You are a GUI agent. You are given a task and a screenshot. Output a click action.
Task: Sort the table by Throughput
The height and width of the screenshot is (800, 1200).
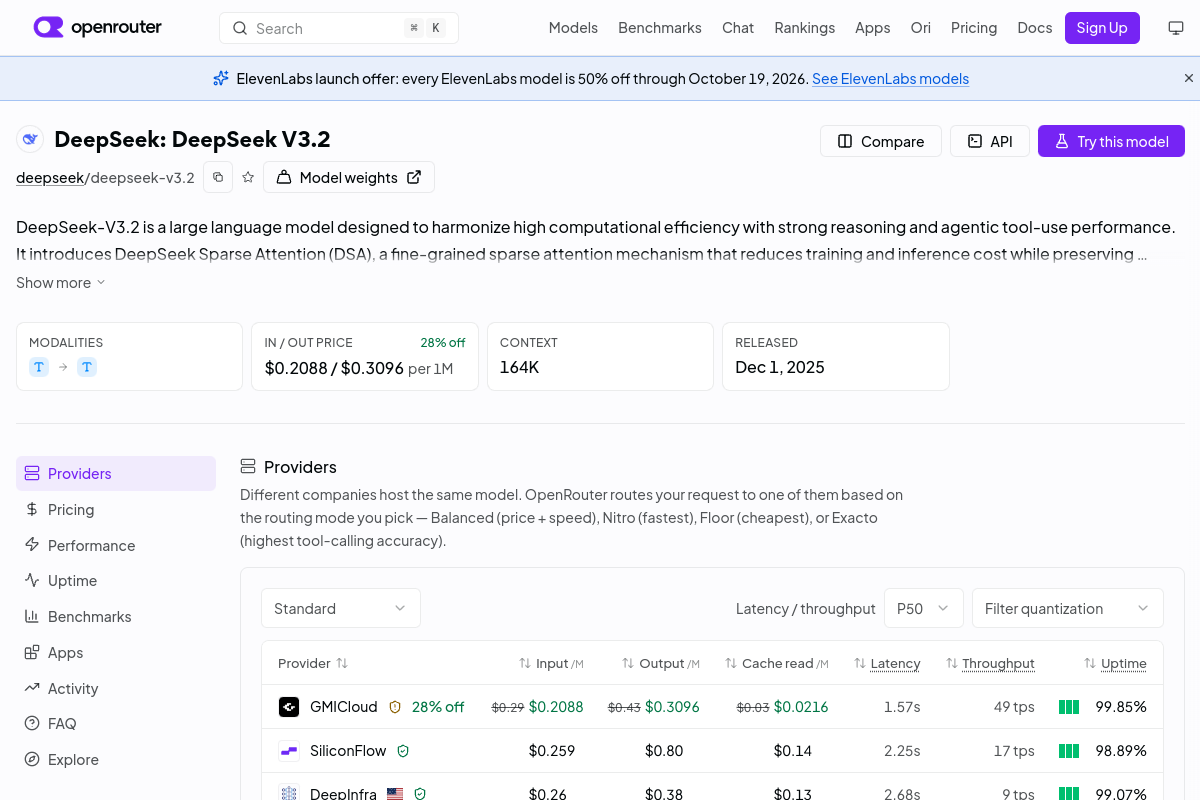point(990,663)
